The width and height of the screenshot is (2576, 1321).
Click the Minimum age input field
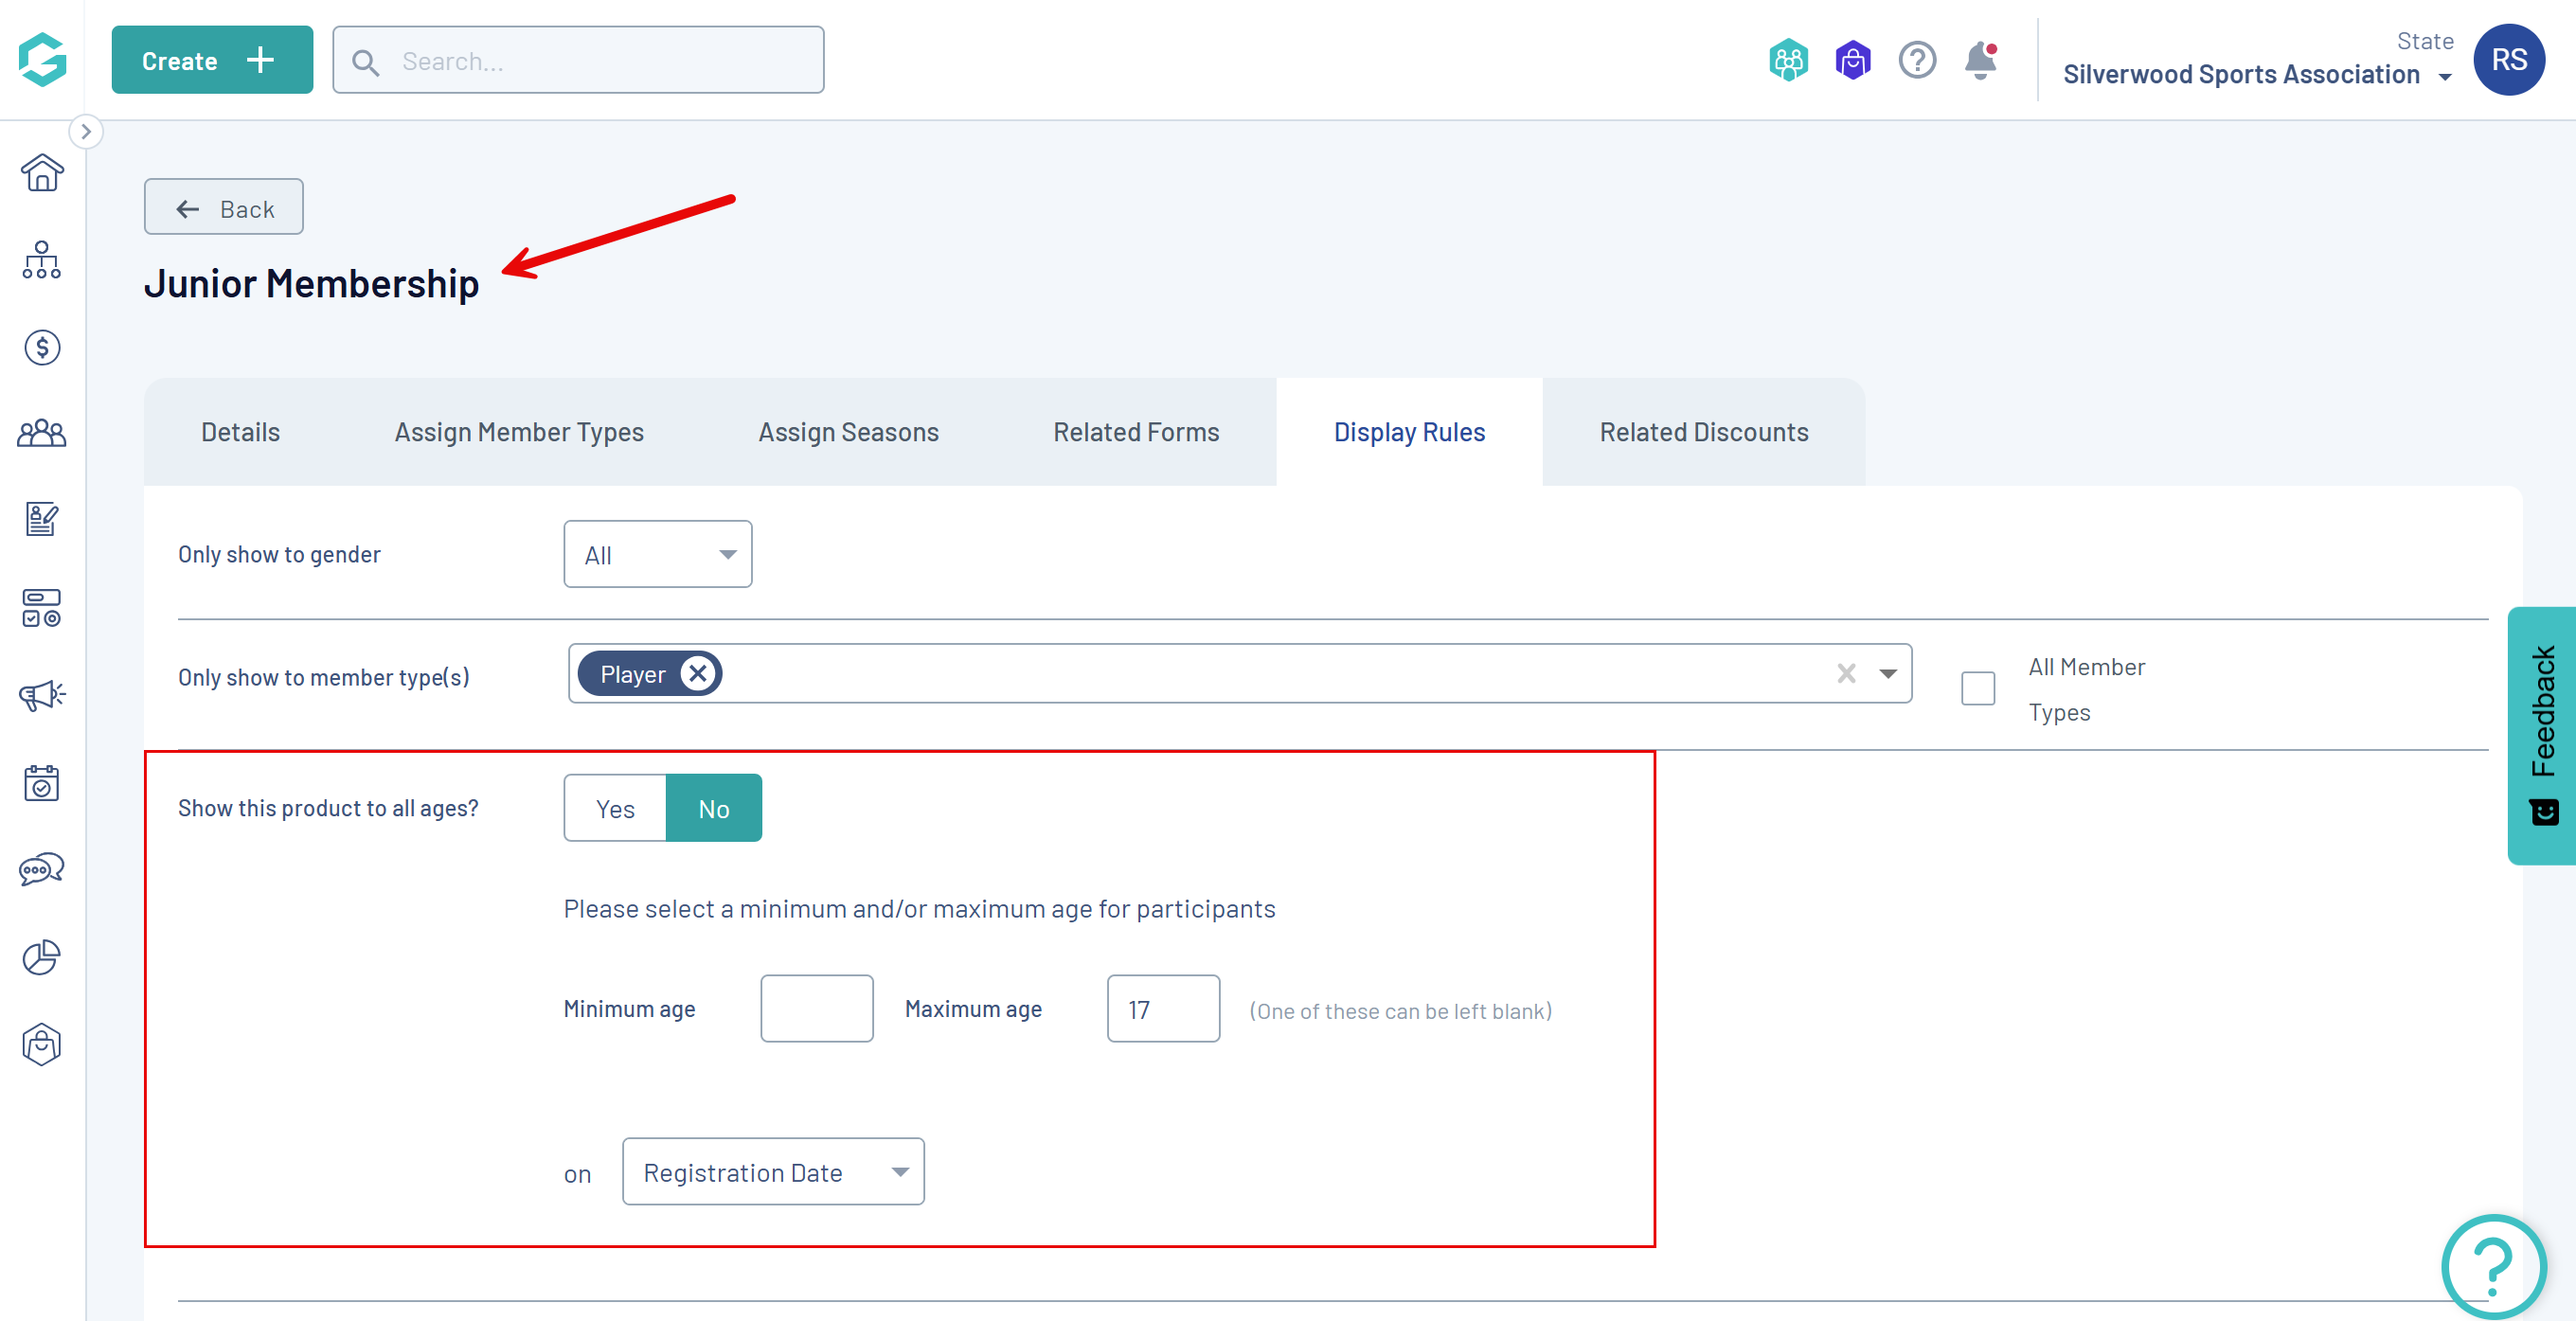[x=816, y=1008]
